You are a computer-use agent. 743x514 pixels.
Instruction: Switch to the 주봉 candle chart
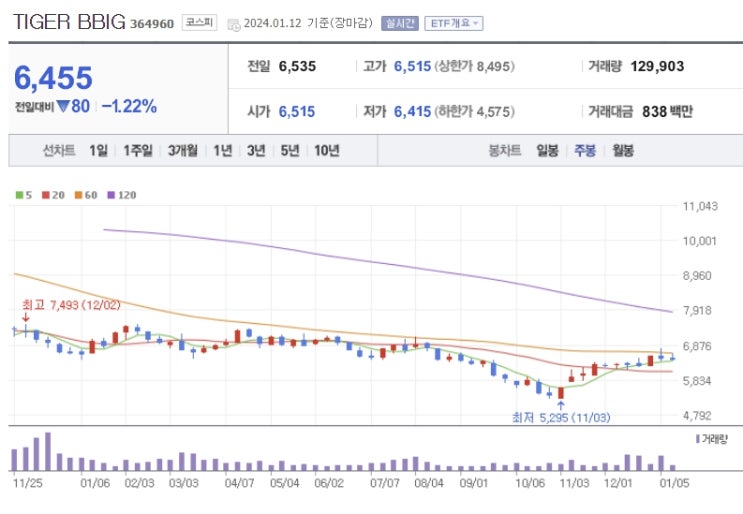585,151
